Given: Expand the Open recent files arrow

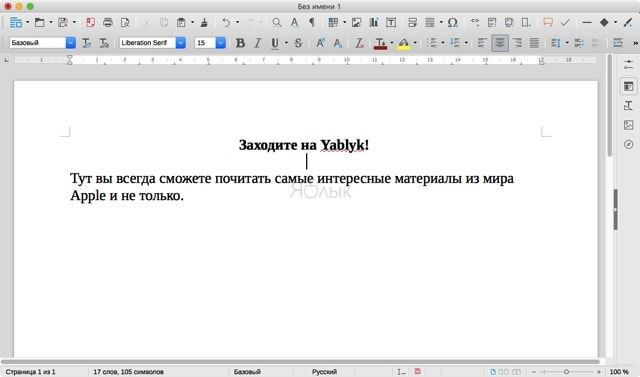Looking at the screenshot, I should (x=51, y=22).
